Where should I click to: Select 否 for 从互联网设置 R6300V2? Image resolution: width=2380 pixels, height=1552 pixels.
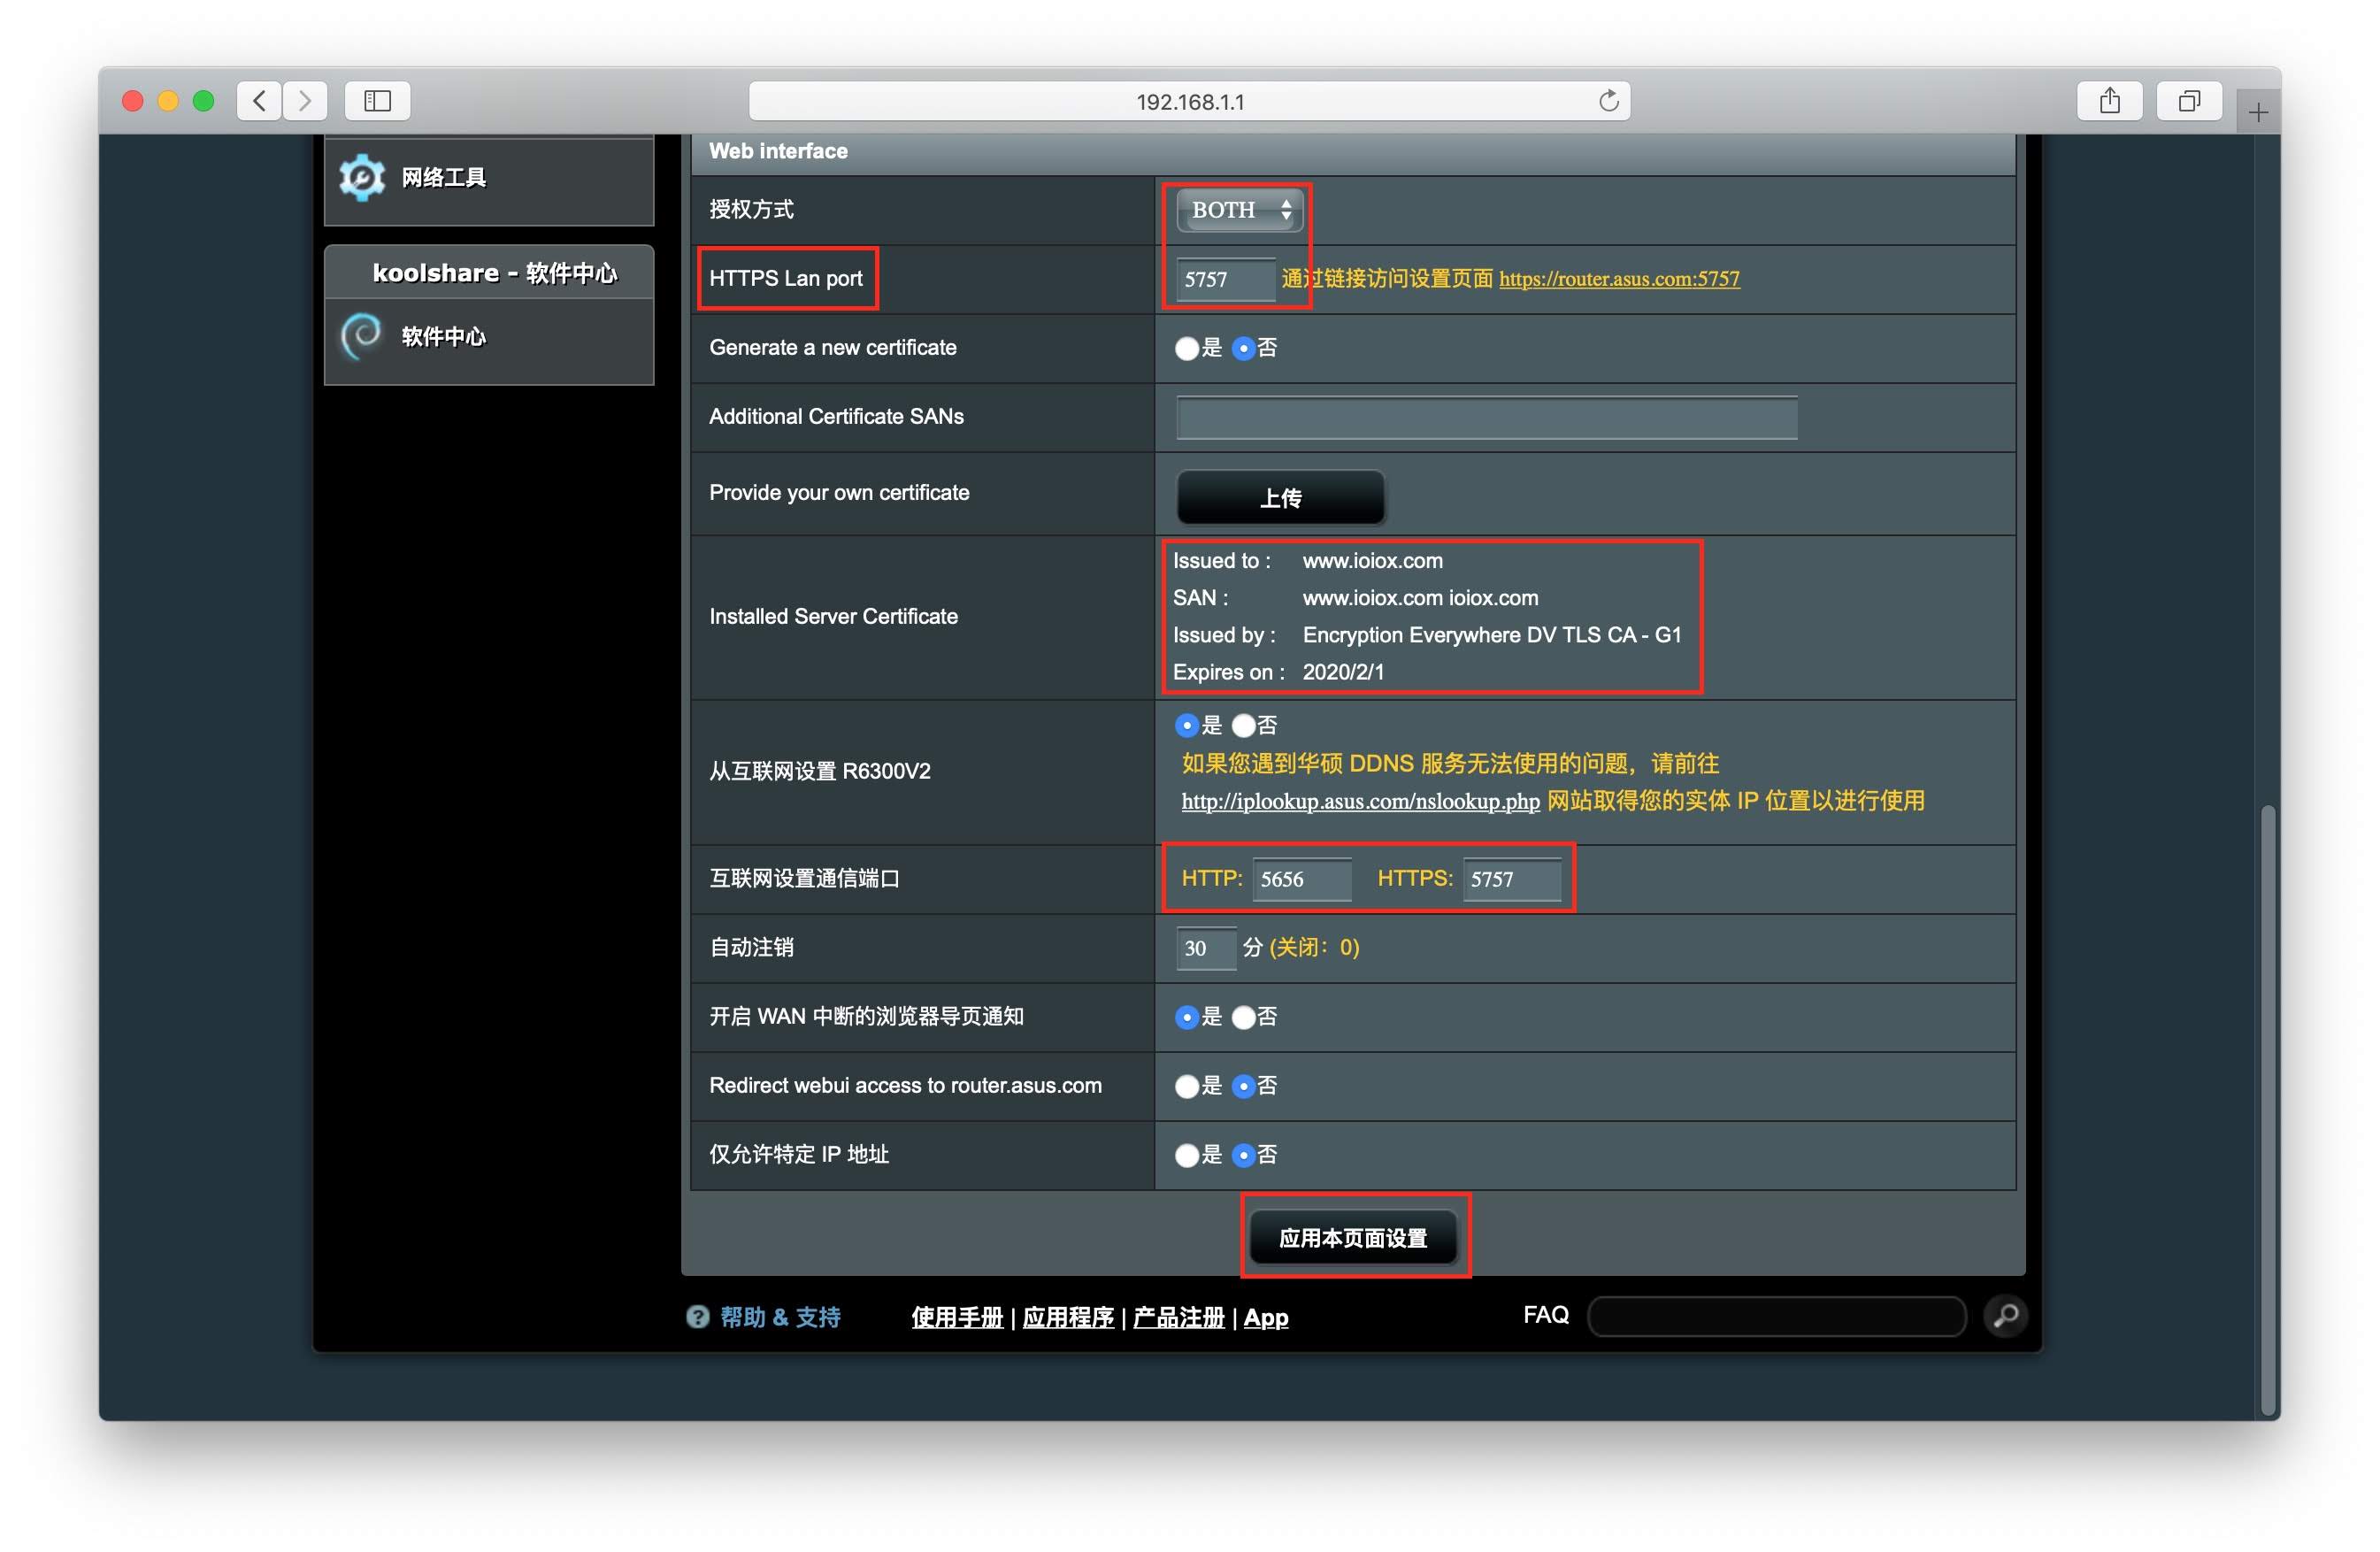click(x=1243, y=726)
